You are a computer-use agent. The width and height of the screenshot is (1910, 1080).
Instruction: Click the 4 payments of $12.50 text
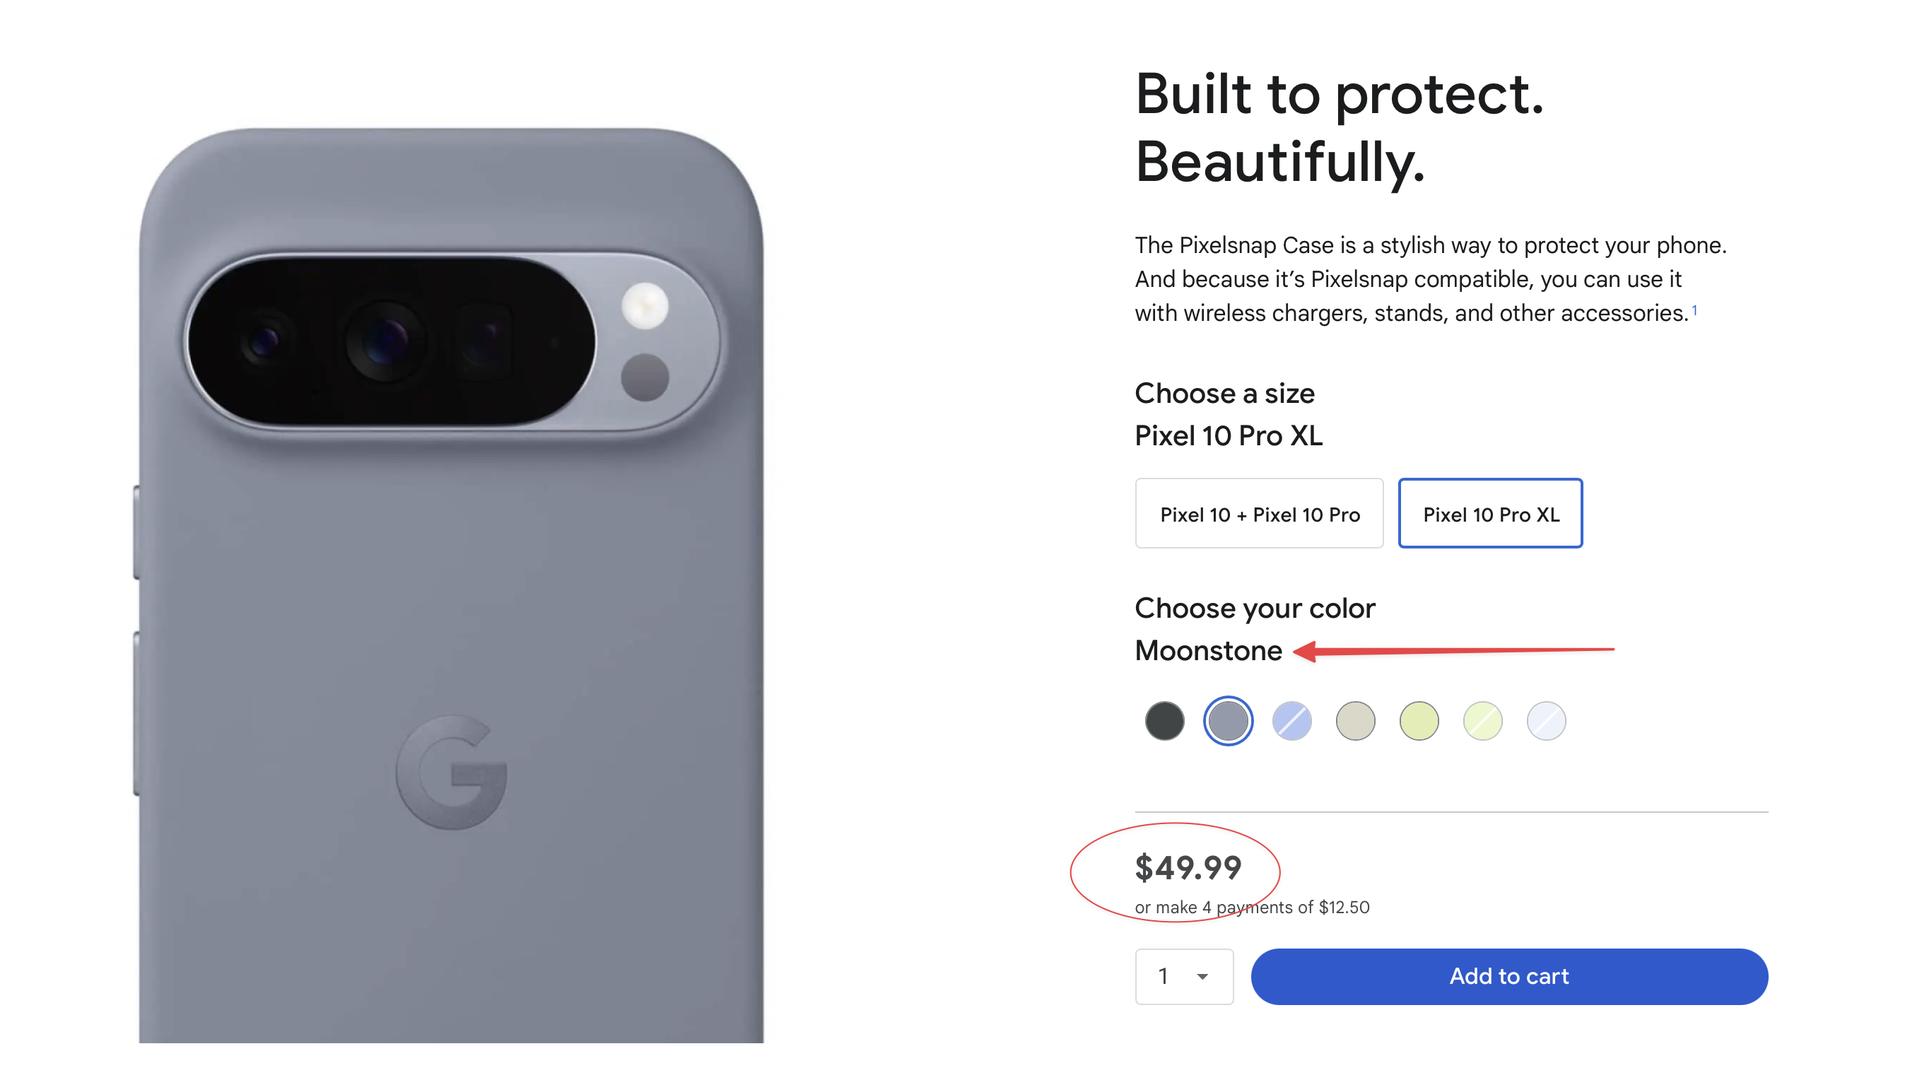pos(1252,907)
